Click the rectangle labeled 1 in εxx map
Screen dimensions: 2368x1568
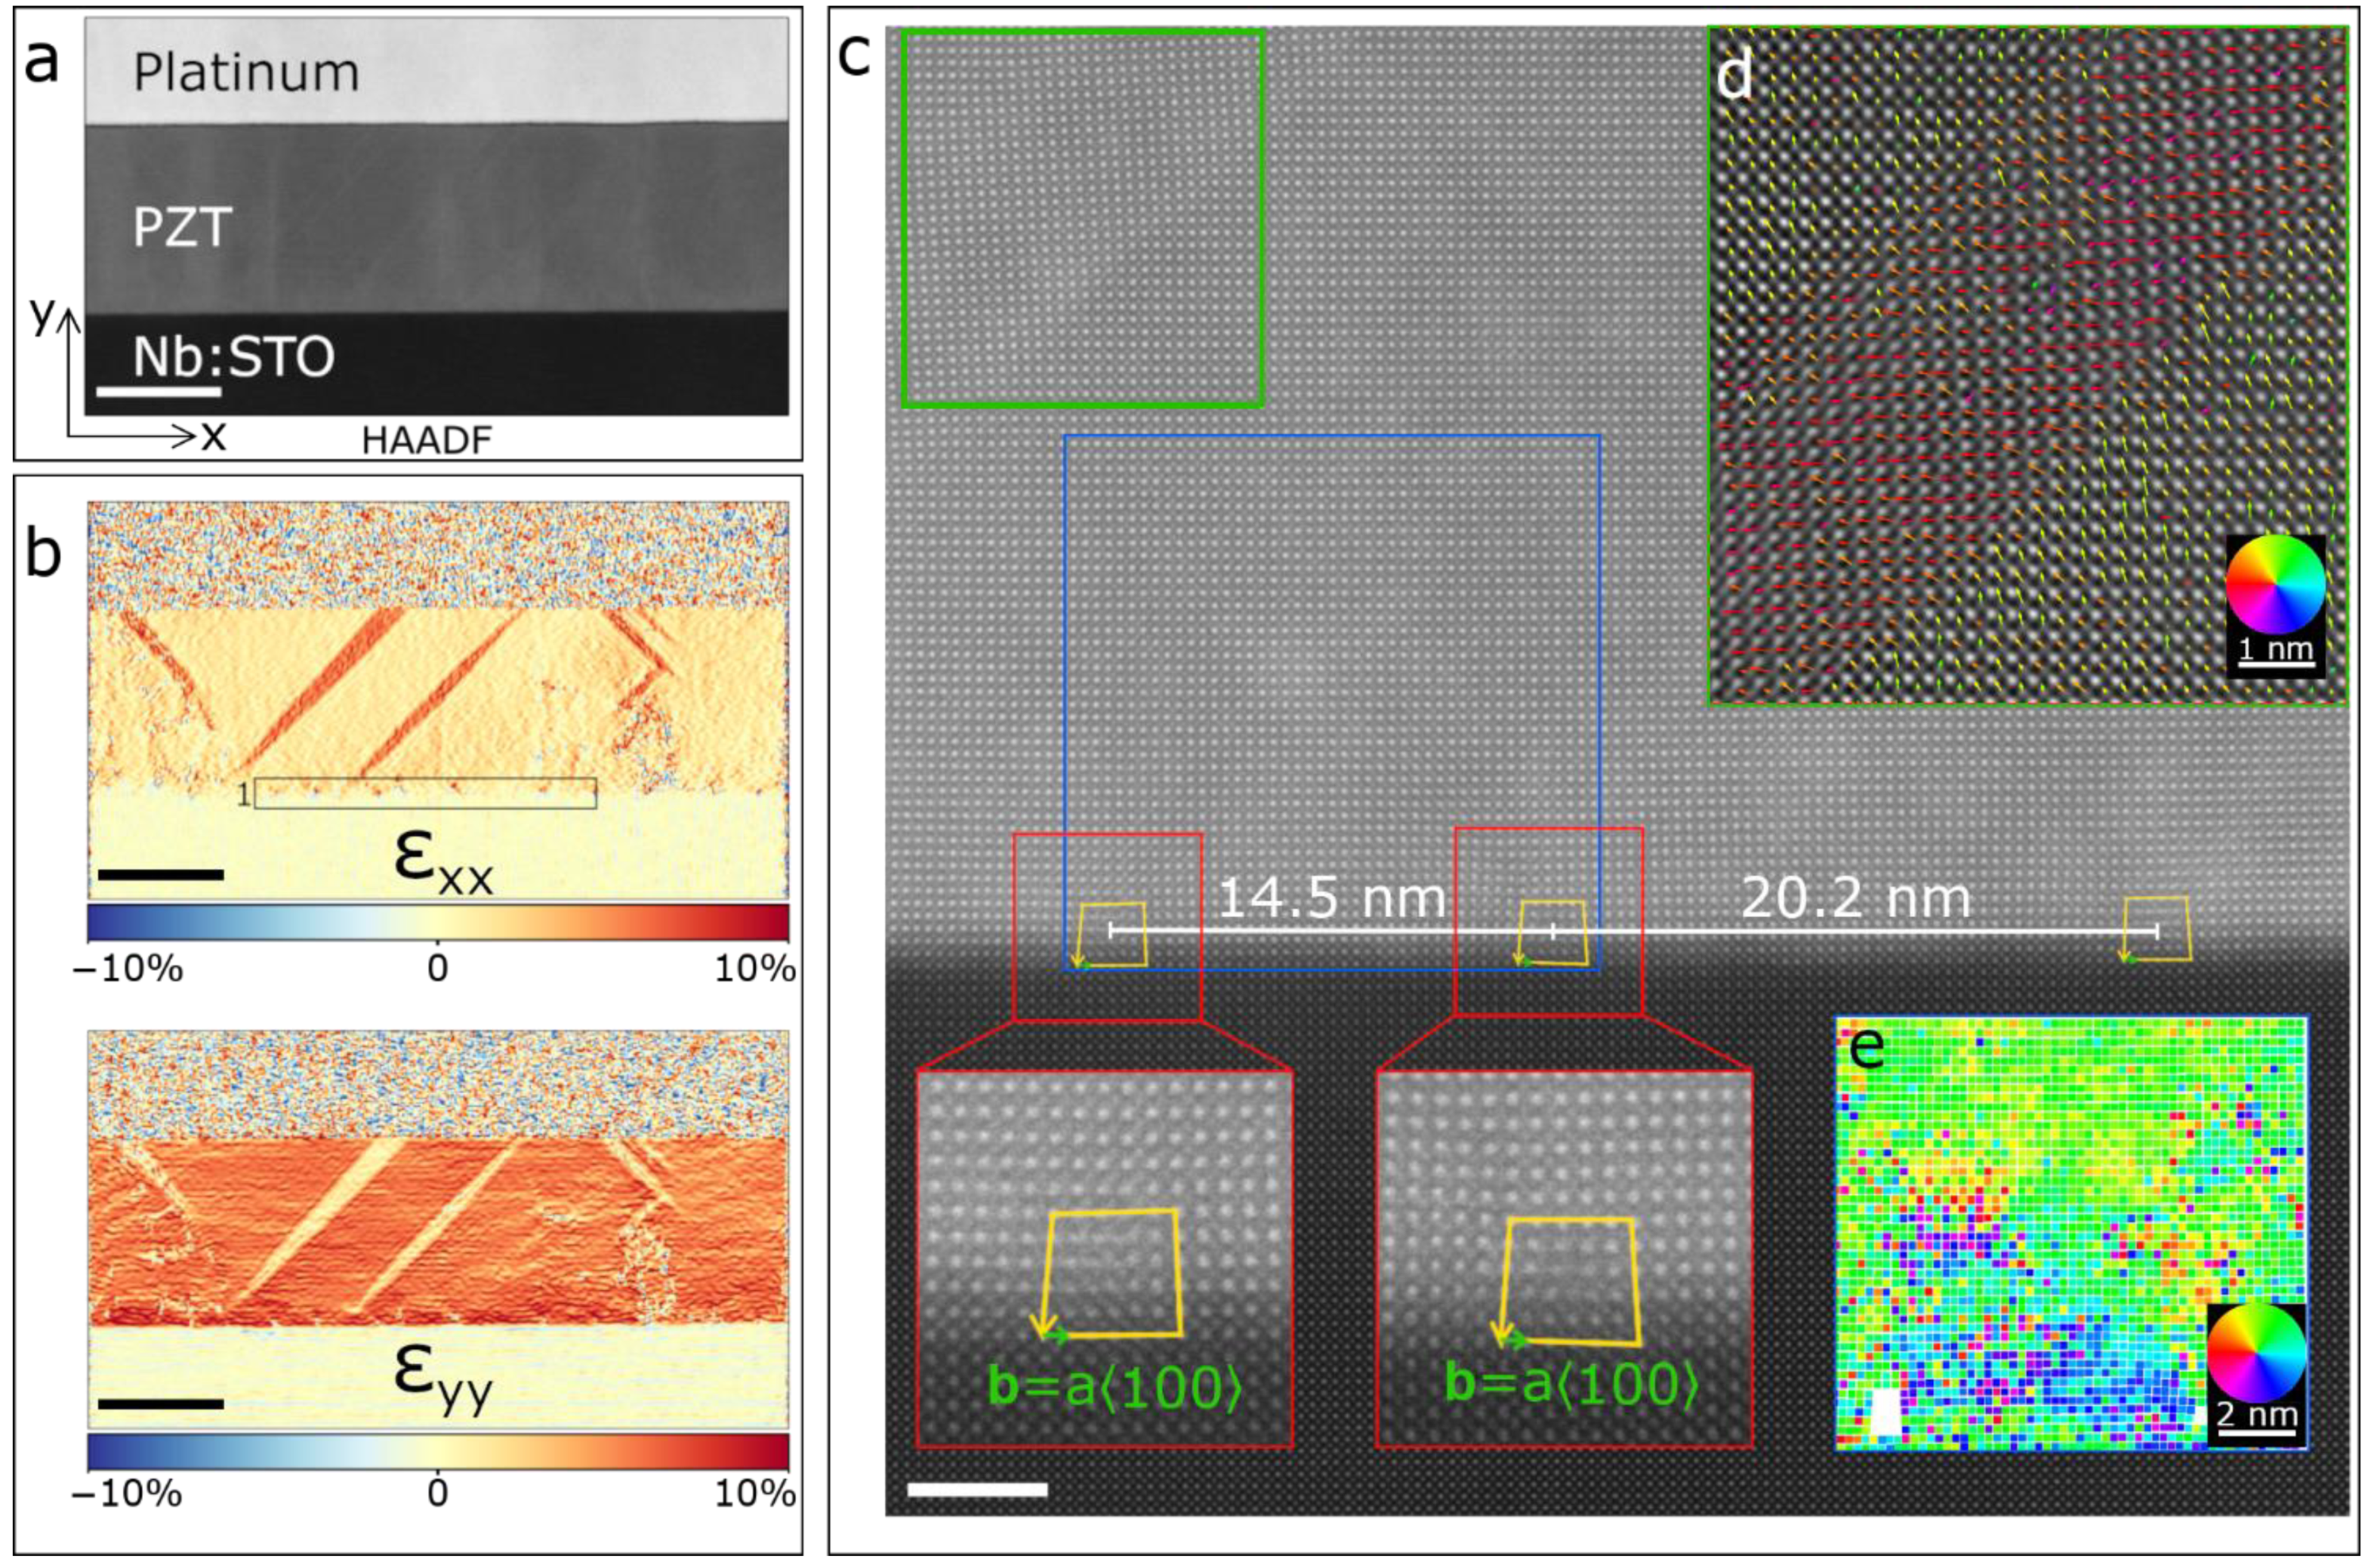[x=425, y=793]
